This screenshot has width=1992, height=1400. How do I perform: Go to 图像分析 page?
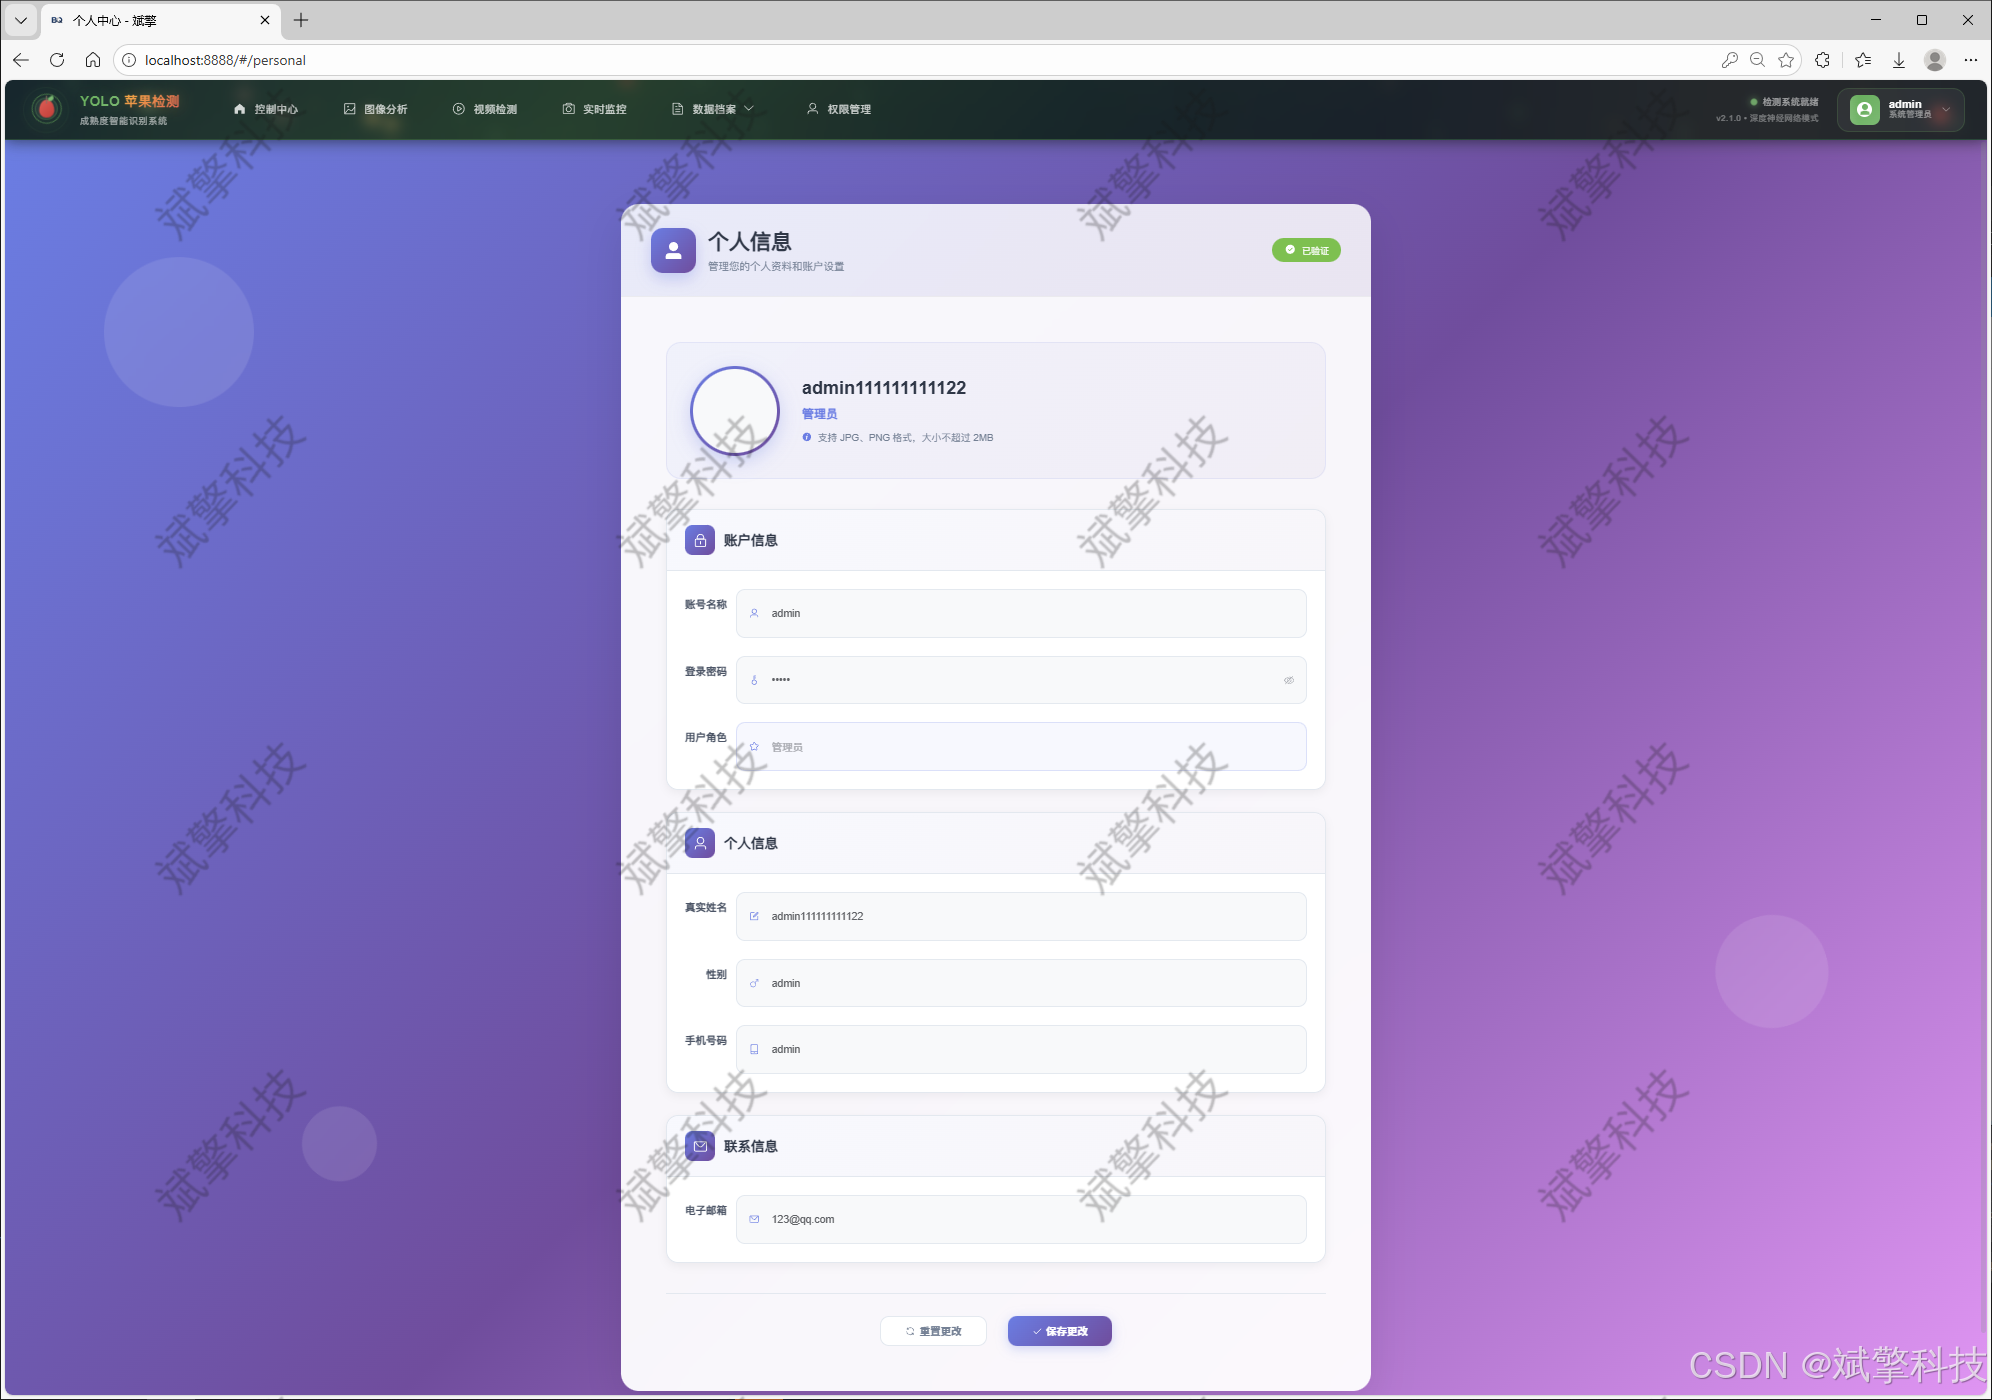376,109
